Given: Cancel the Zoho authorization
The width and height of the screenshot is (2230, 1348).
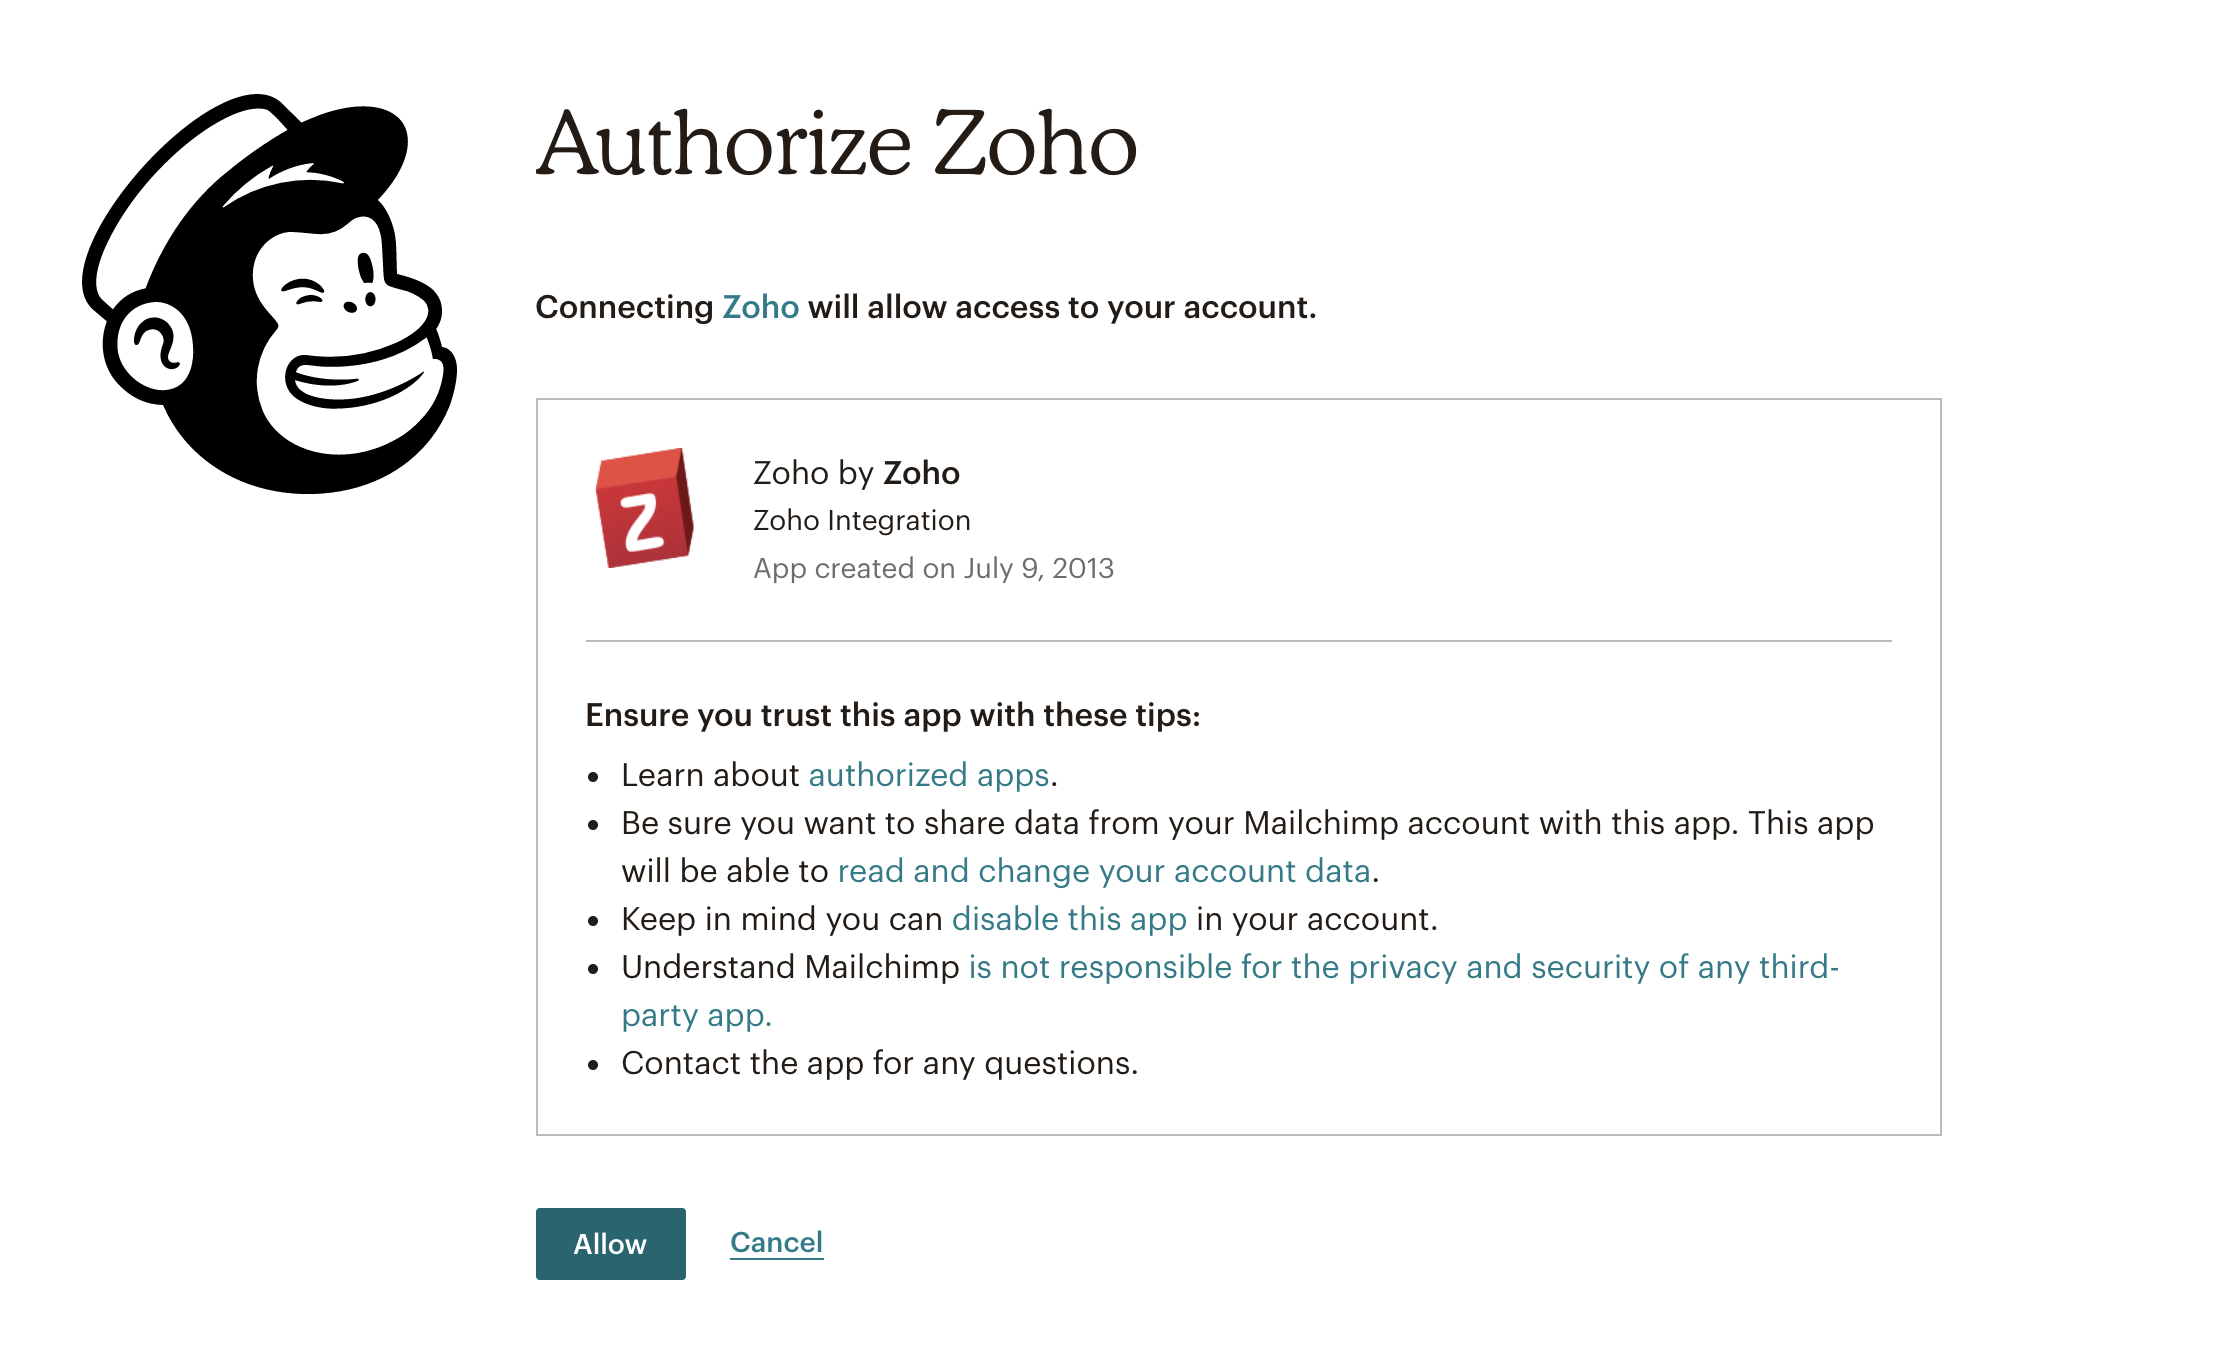Looking at the screenshot, I should (x=776, y=1242).
